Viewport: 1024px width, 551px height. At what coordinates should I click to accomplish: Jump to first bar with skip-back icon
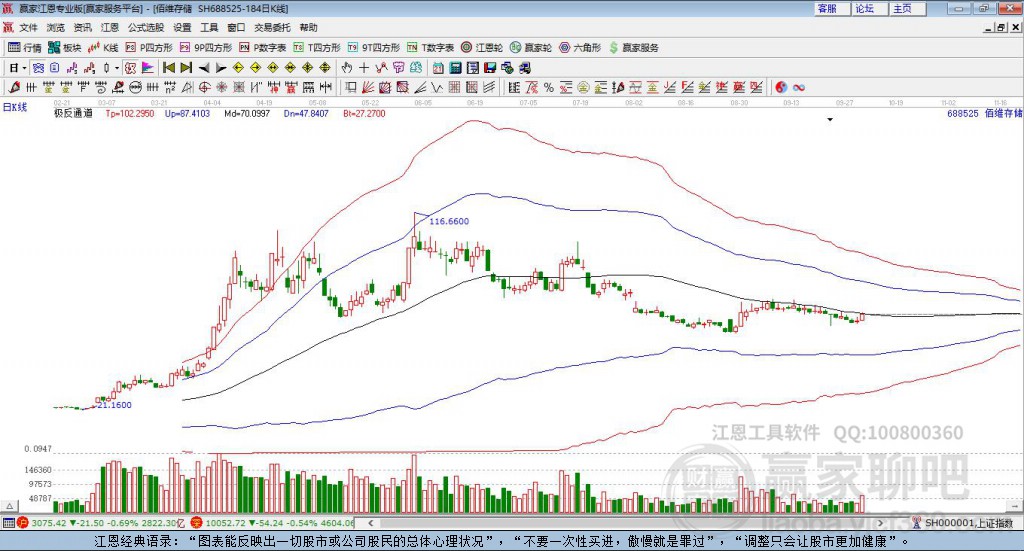(x=168, y=68)
